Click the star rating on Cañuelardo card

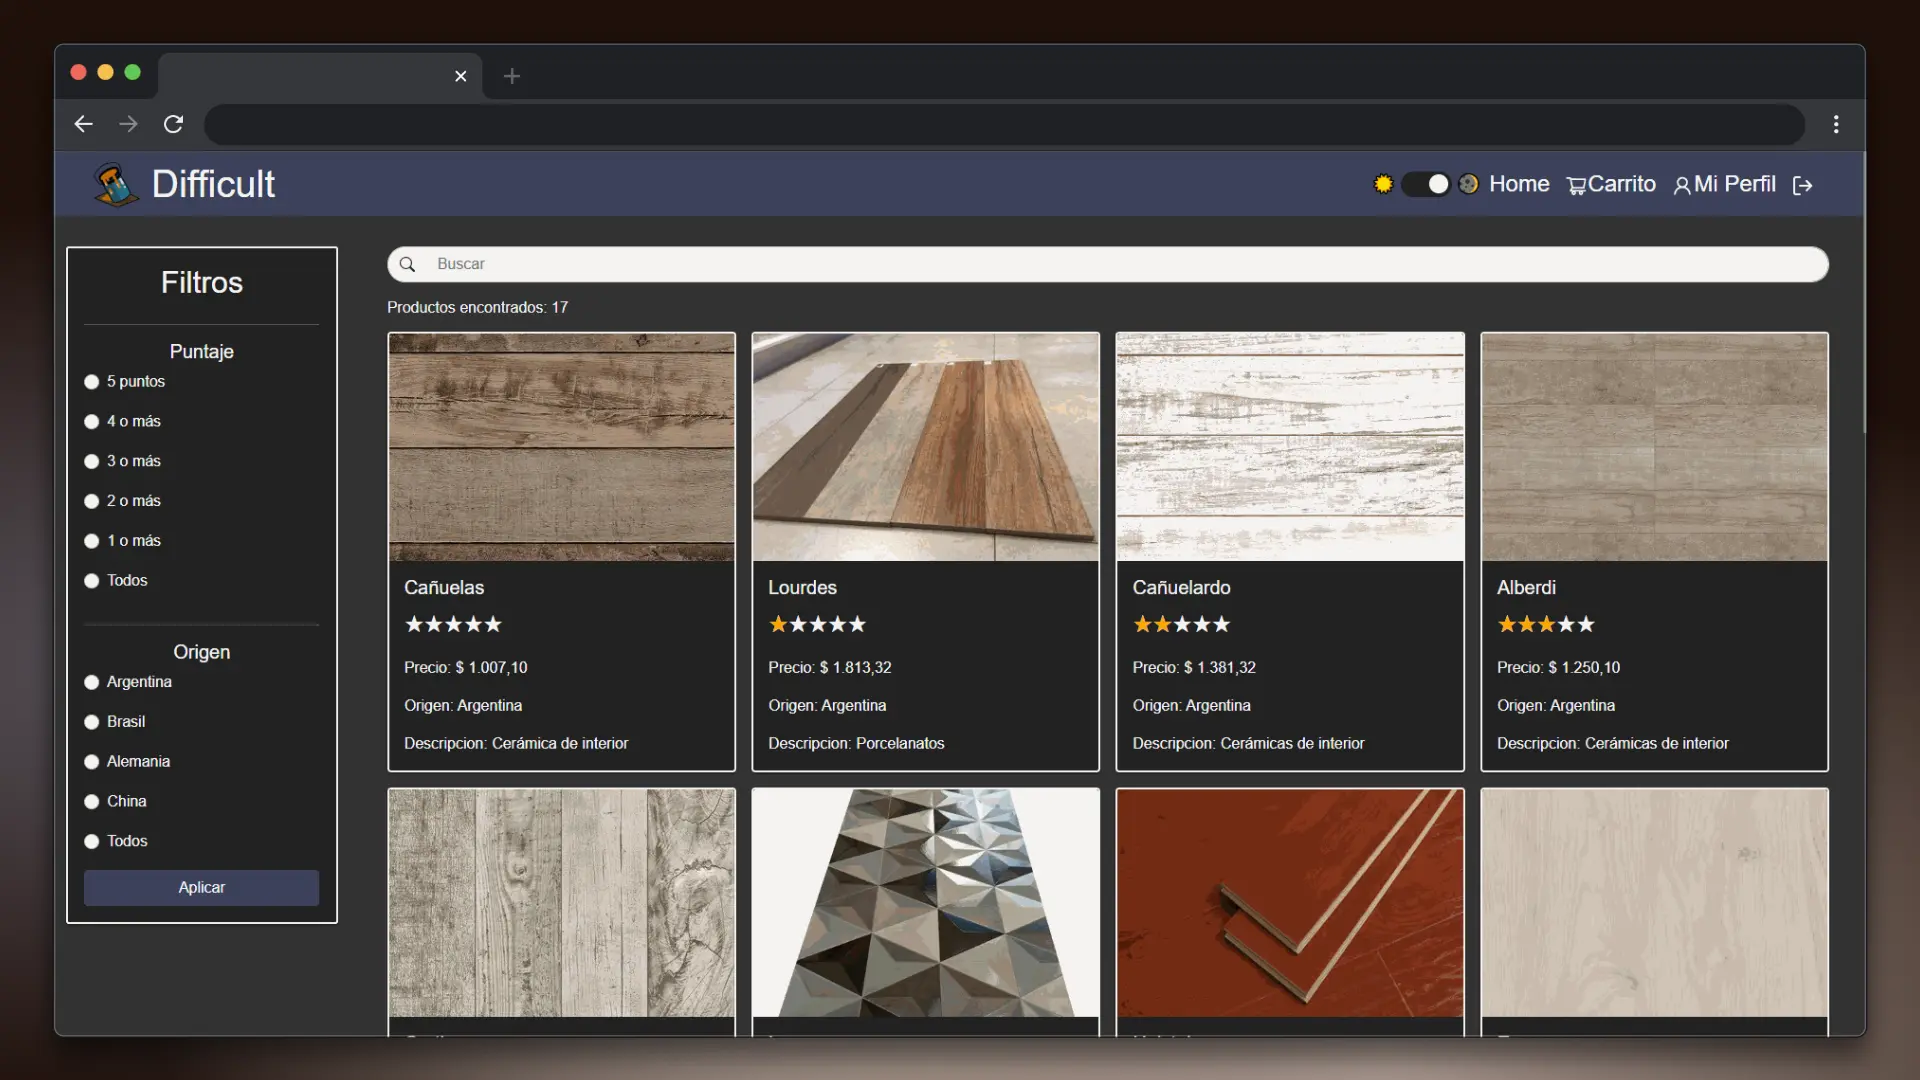(1181, 625)
